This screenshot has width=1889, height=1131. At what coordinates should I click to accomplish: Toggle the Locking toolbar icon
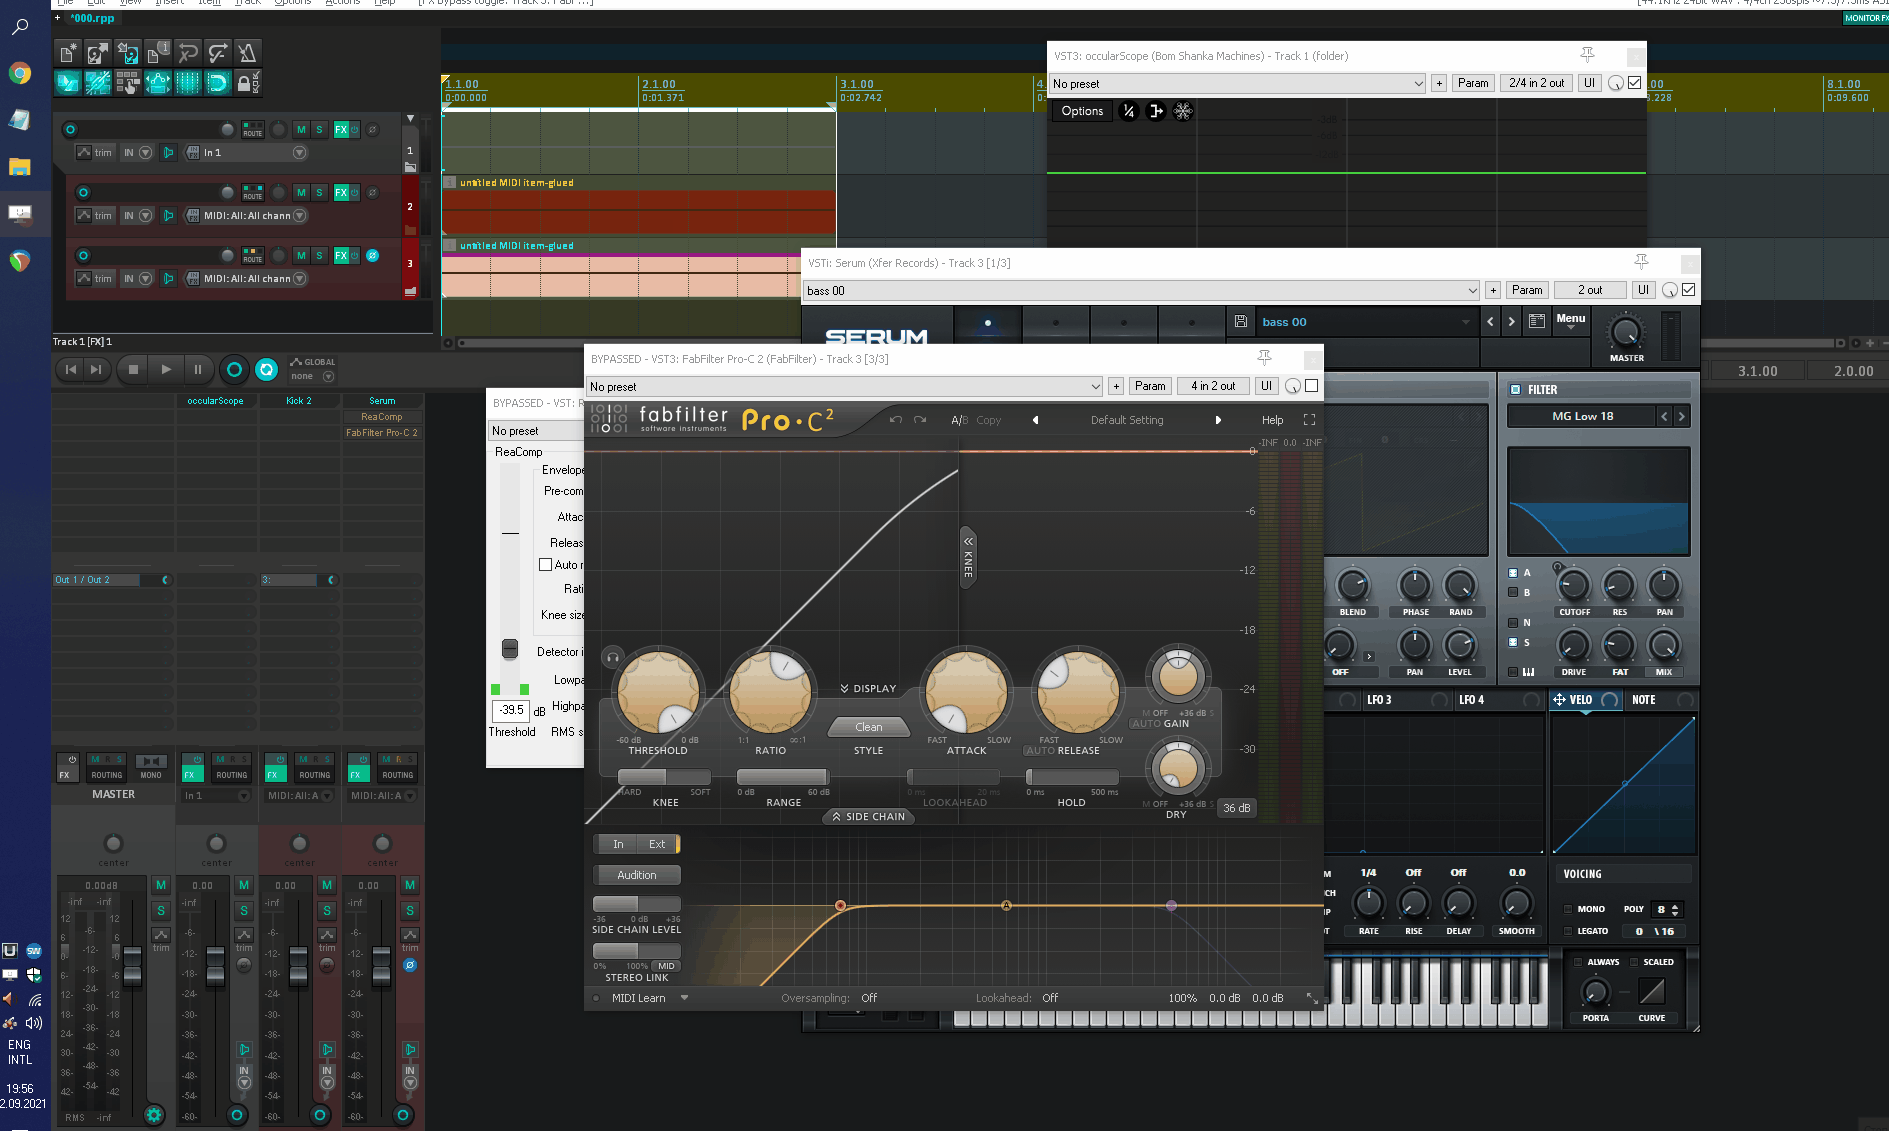click(x=248, y=83)
